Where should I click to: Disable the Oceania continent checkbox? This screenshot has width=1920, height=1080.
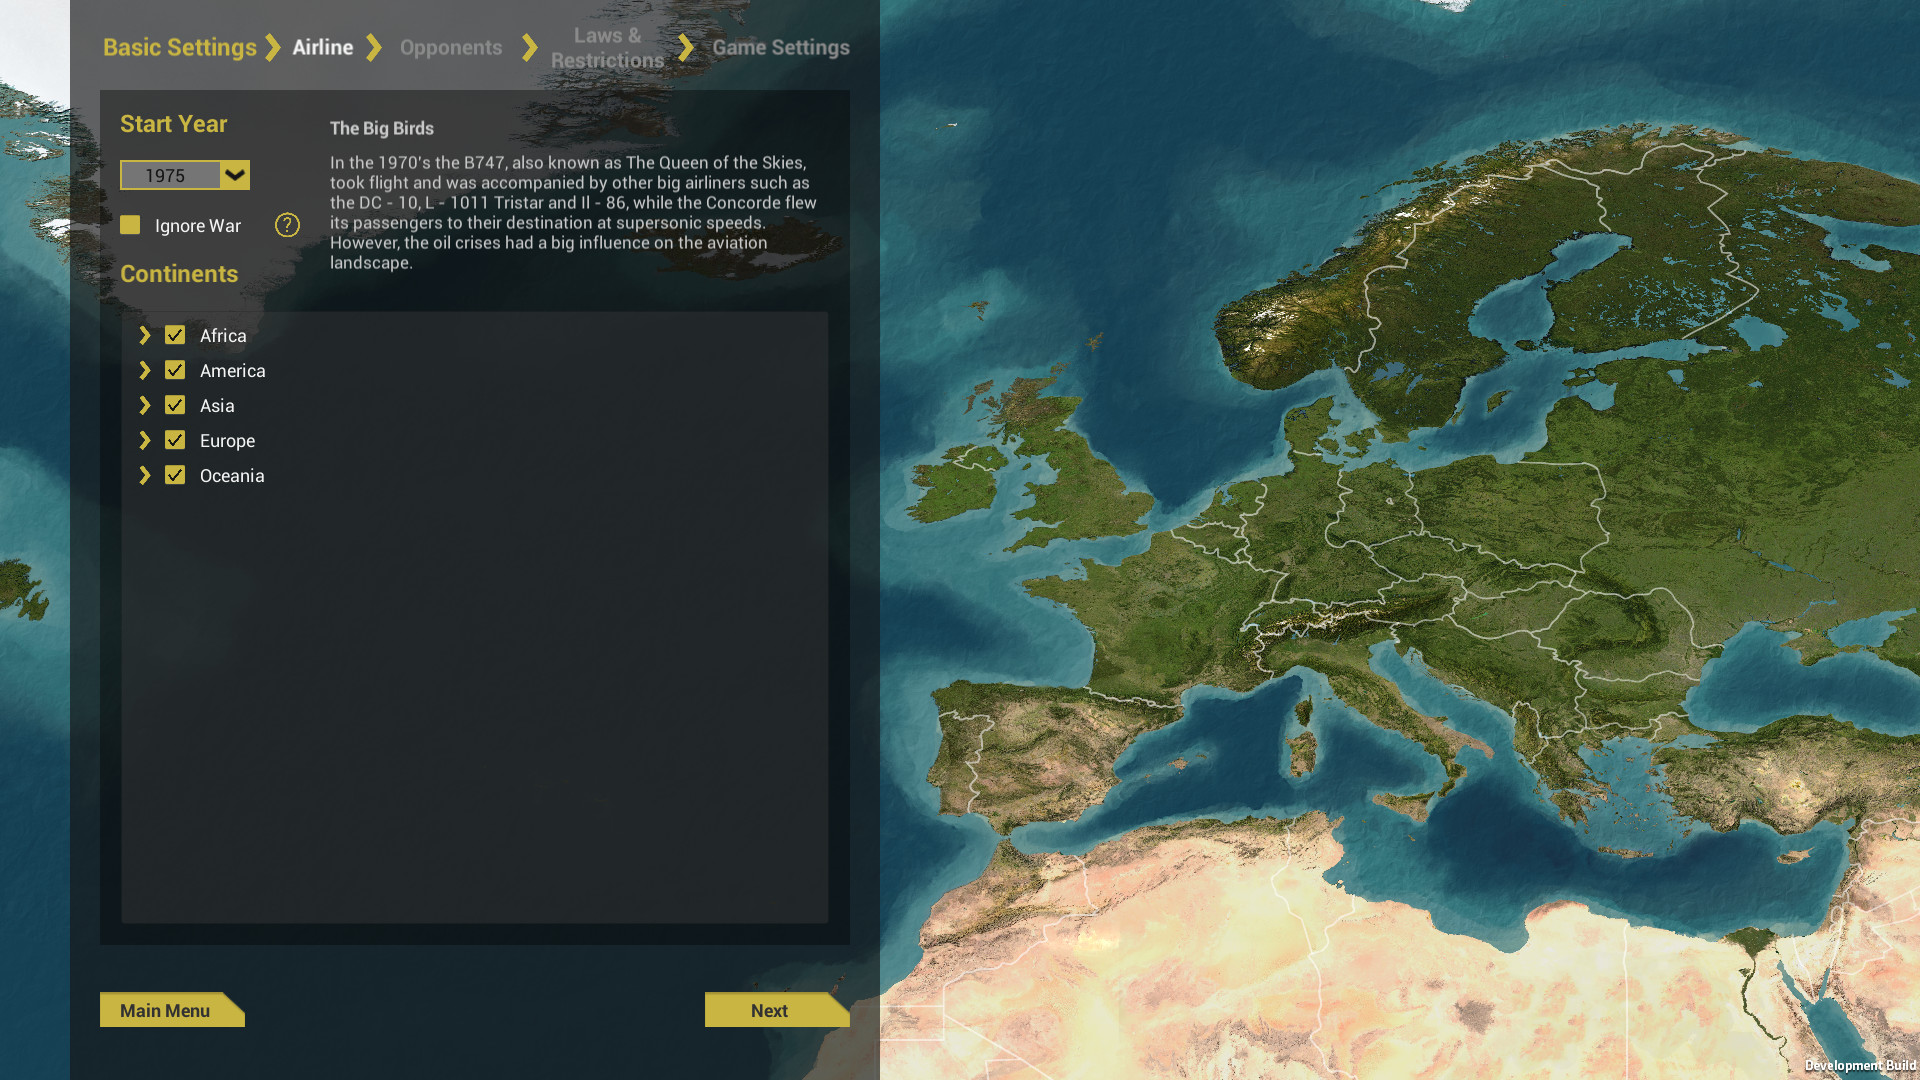point(175,475)
